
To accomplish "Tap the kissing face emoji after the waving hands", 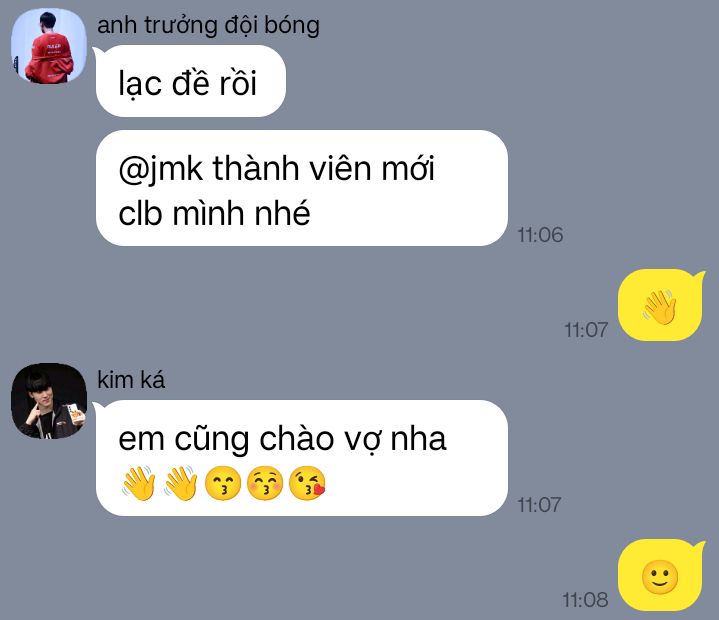I will point(223,483).
